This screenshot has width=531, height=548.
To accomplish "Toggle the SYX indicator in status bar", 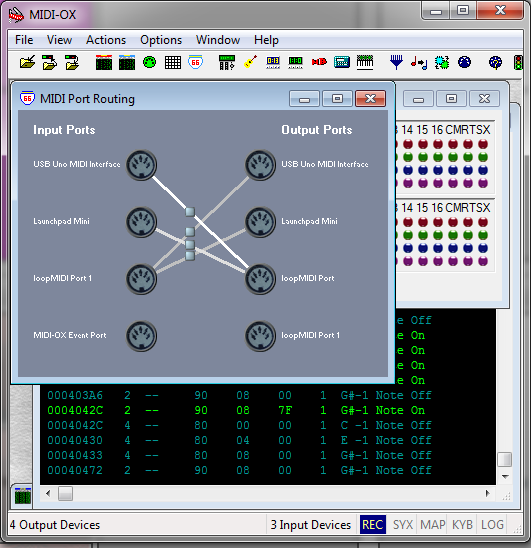I will (403, 525).
